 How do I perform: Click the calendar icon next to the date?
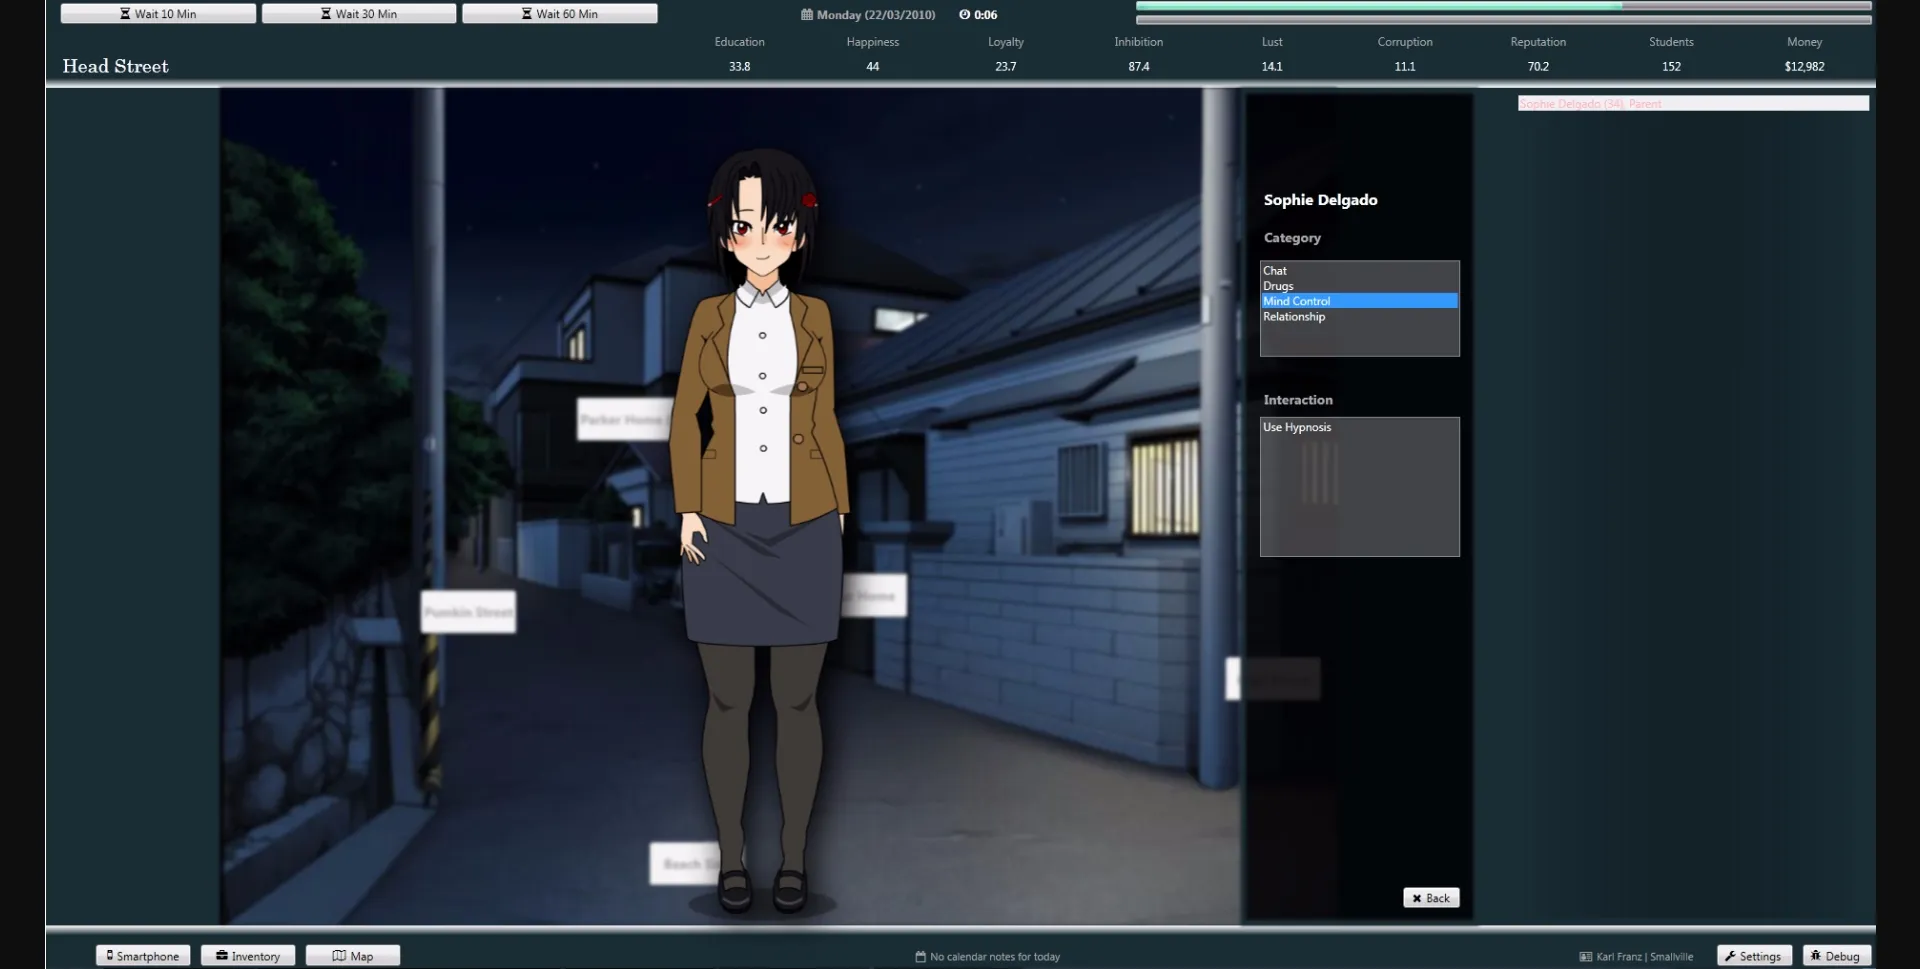coord(808,14)
